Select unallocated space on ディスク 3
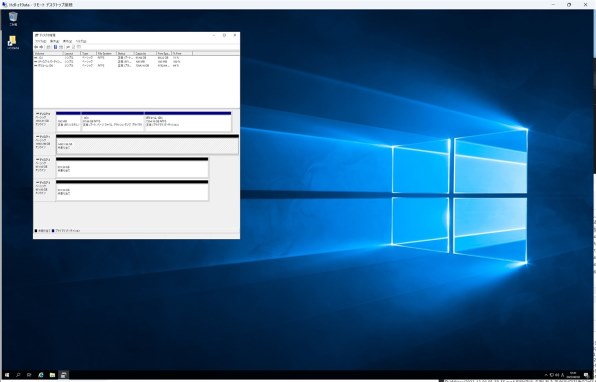Viewport: 596px width, 382px height. click(132, 190)
